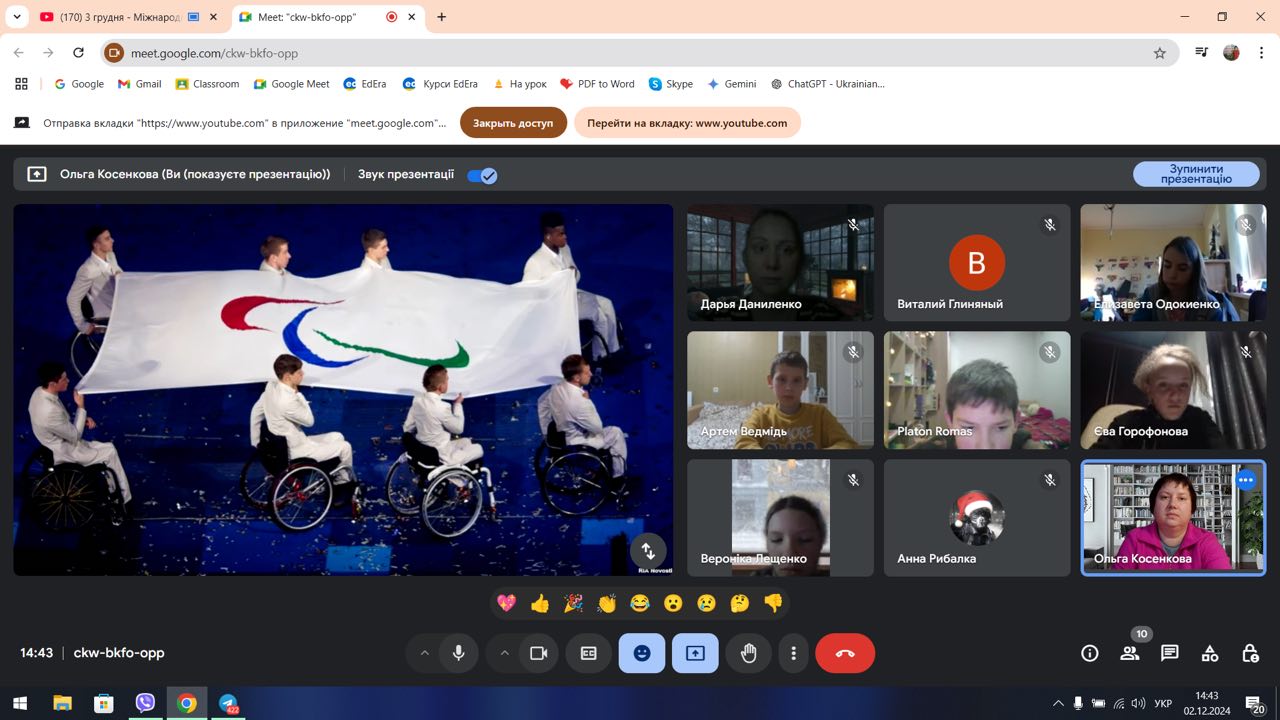Click the red leave call button
Screen dimensions: 1280x720
pos(845,653)
